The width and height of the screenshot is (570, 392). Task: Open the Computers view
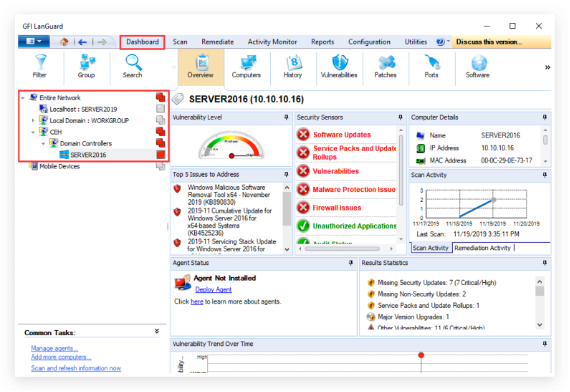click(246, 66)
